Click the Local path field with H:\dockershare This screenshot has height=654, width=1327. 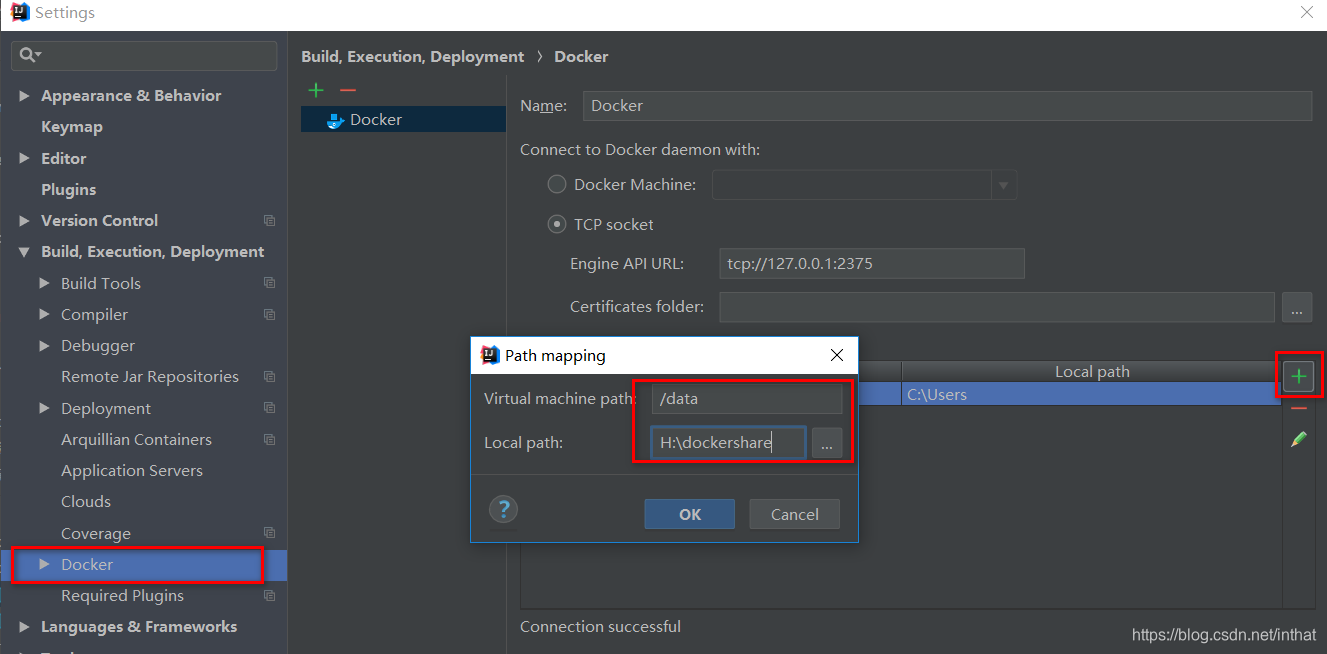729,443
